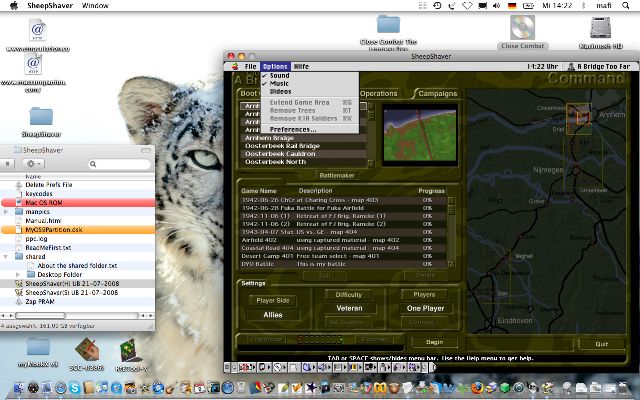
Task: Select Delete Prefs File in the Finder list
Action: (49, 184)
